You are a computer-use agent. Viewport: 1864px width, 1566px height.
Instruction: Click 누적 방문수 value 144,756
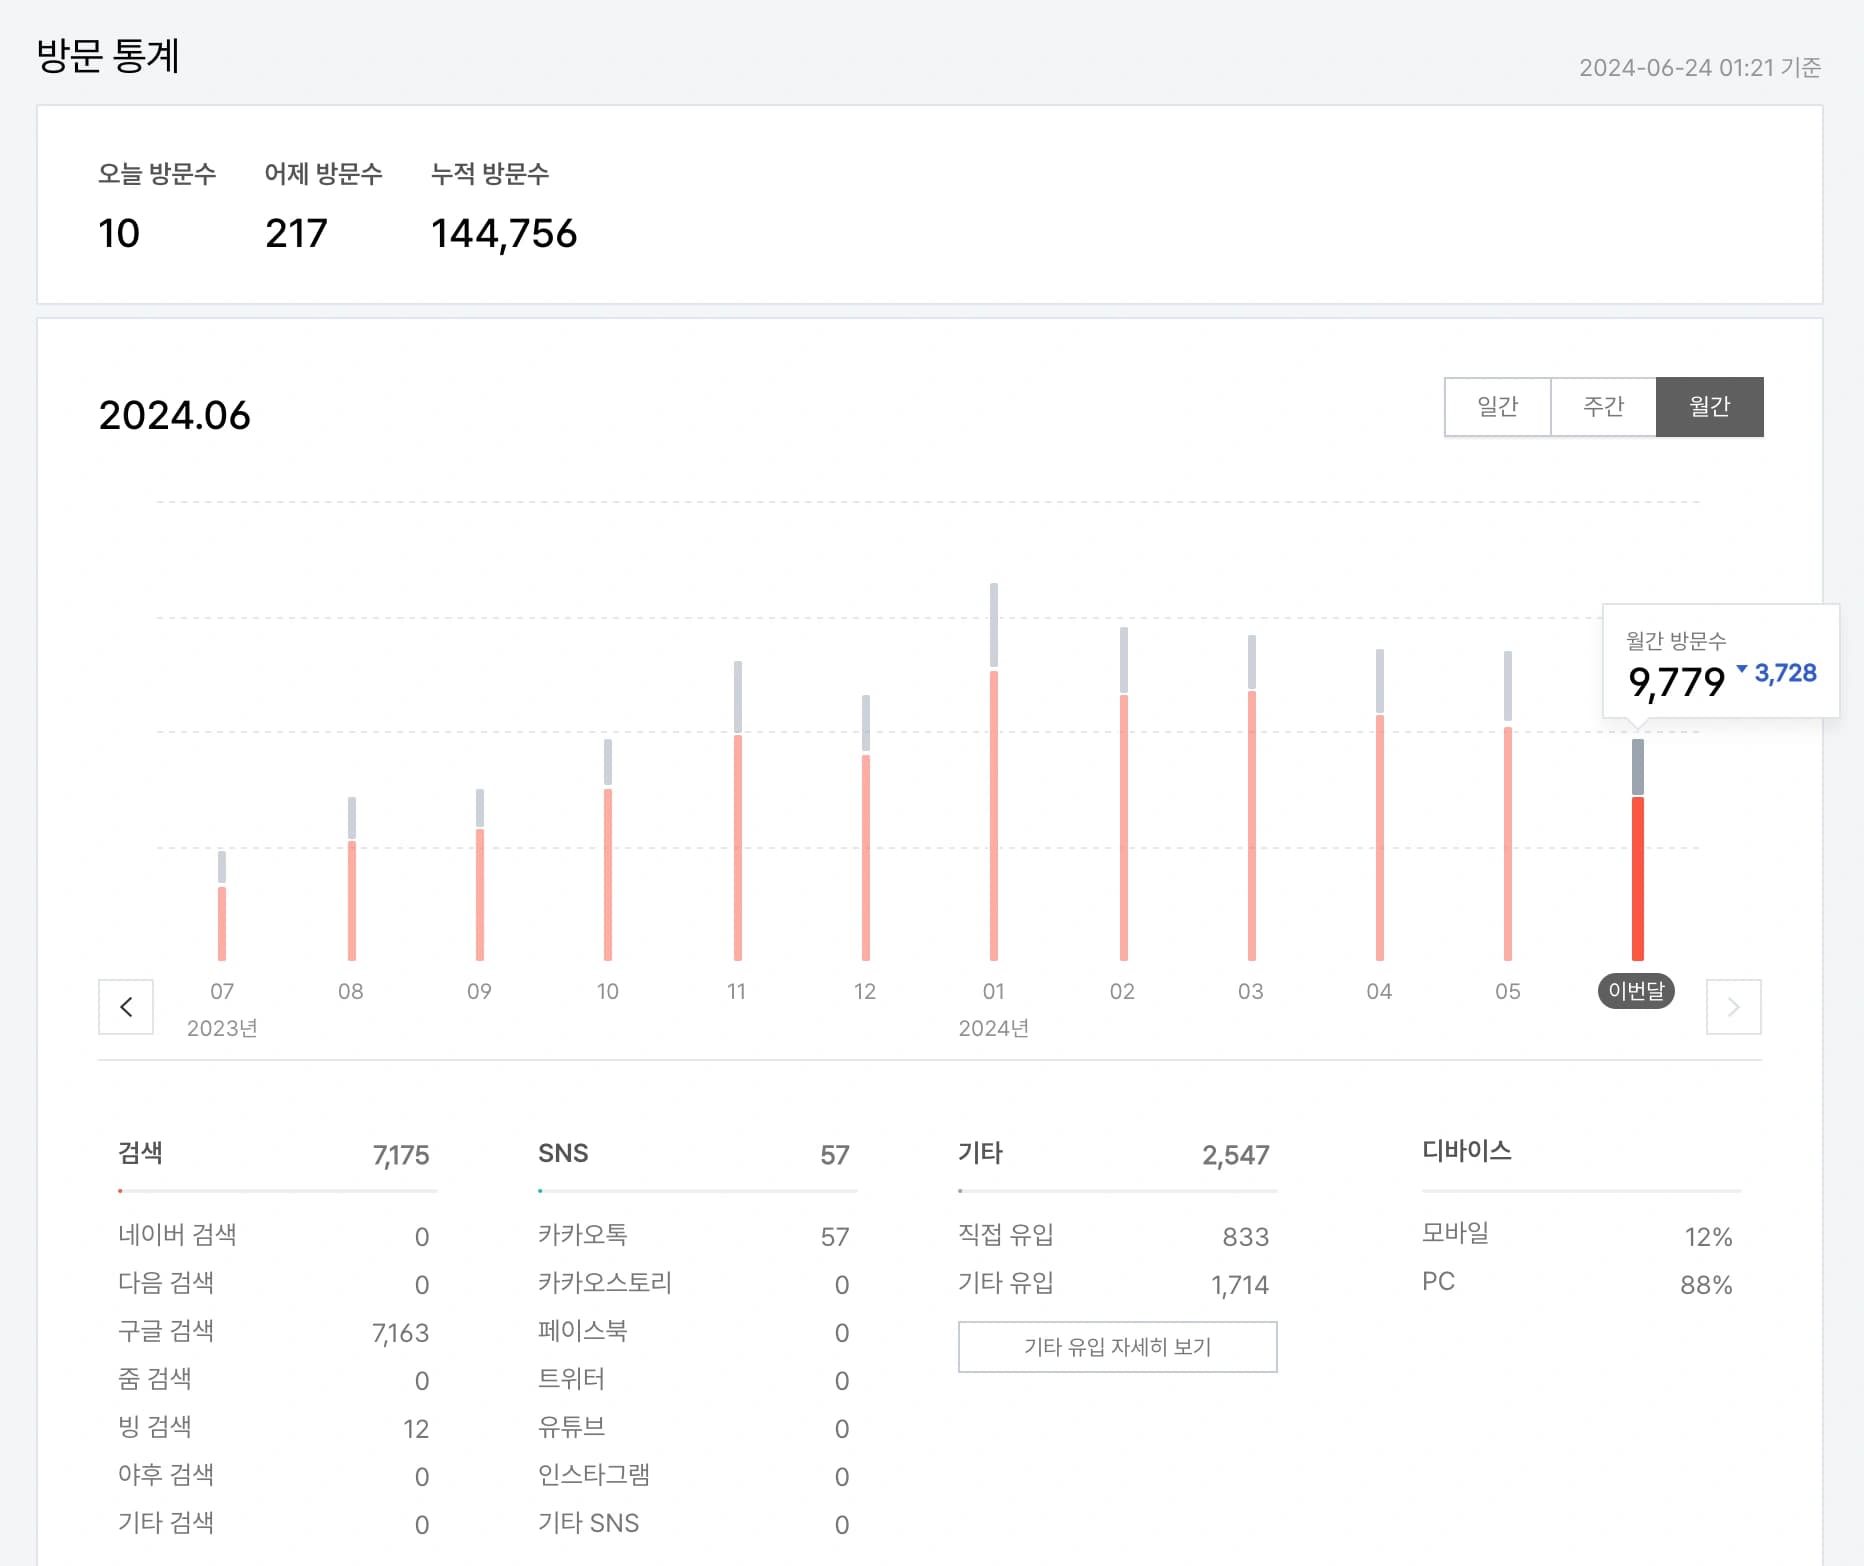coord(504,233)
